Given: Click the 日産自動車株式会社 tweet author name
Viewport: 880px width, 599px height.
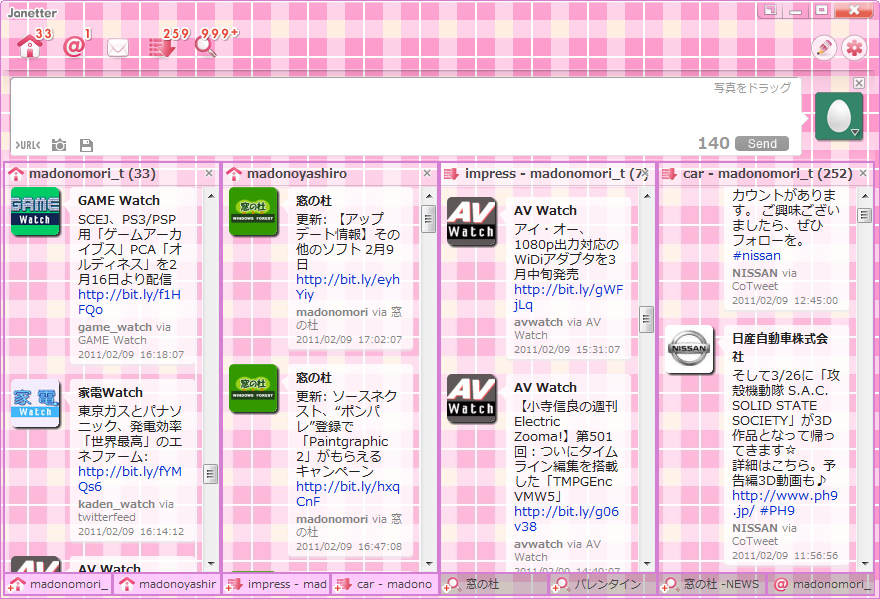Looking at the screenshot, I should tap(780, 347).
